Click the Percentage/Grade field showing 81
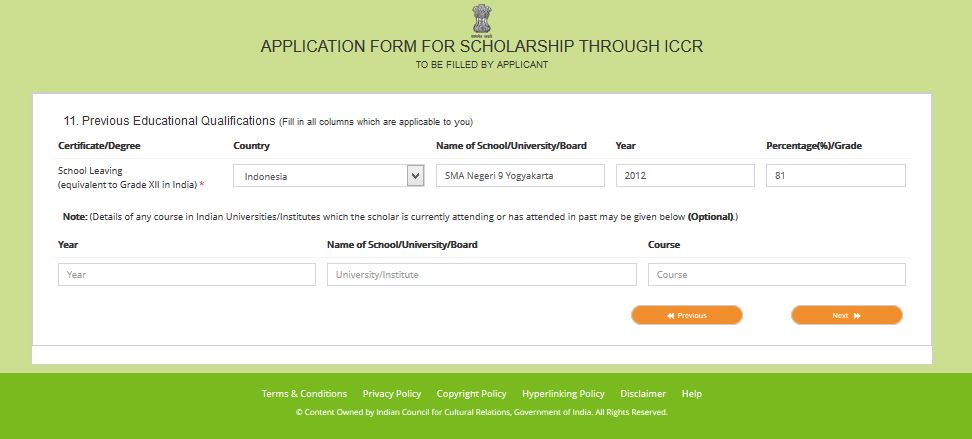This screenshot has width=972, height=439. coord(835,176)
